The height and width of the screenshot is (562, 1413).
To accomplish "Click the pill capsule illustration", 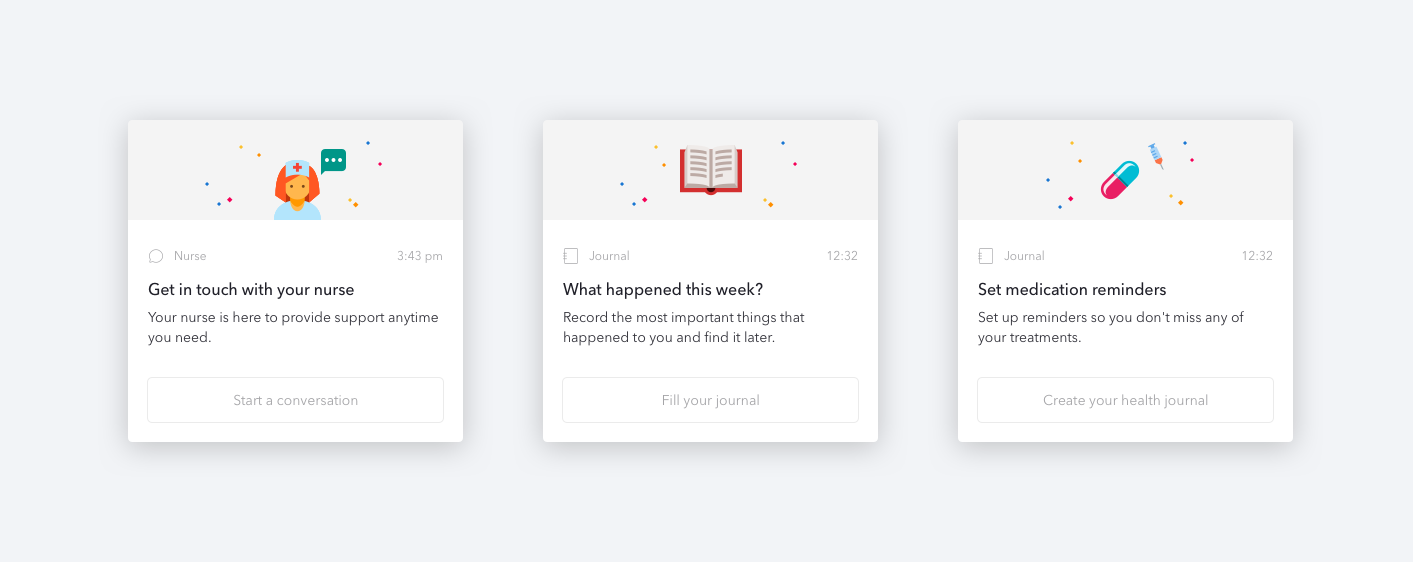I will [x=1120, y=180].
